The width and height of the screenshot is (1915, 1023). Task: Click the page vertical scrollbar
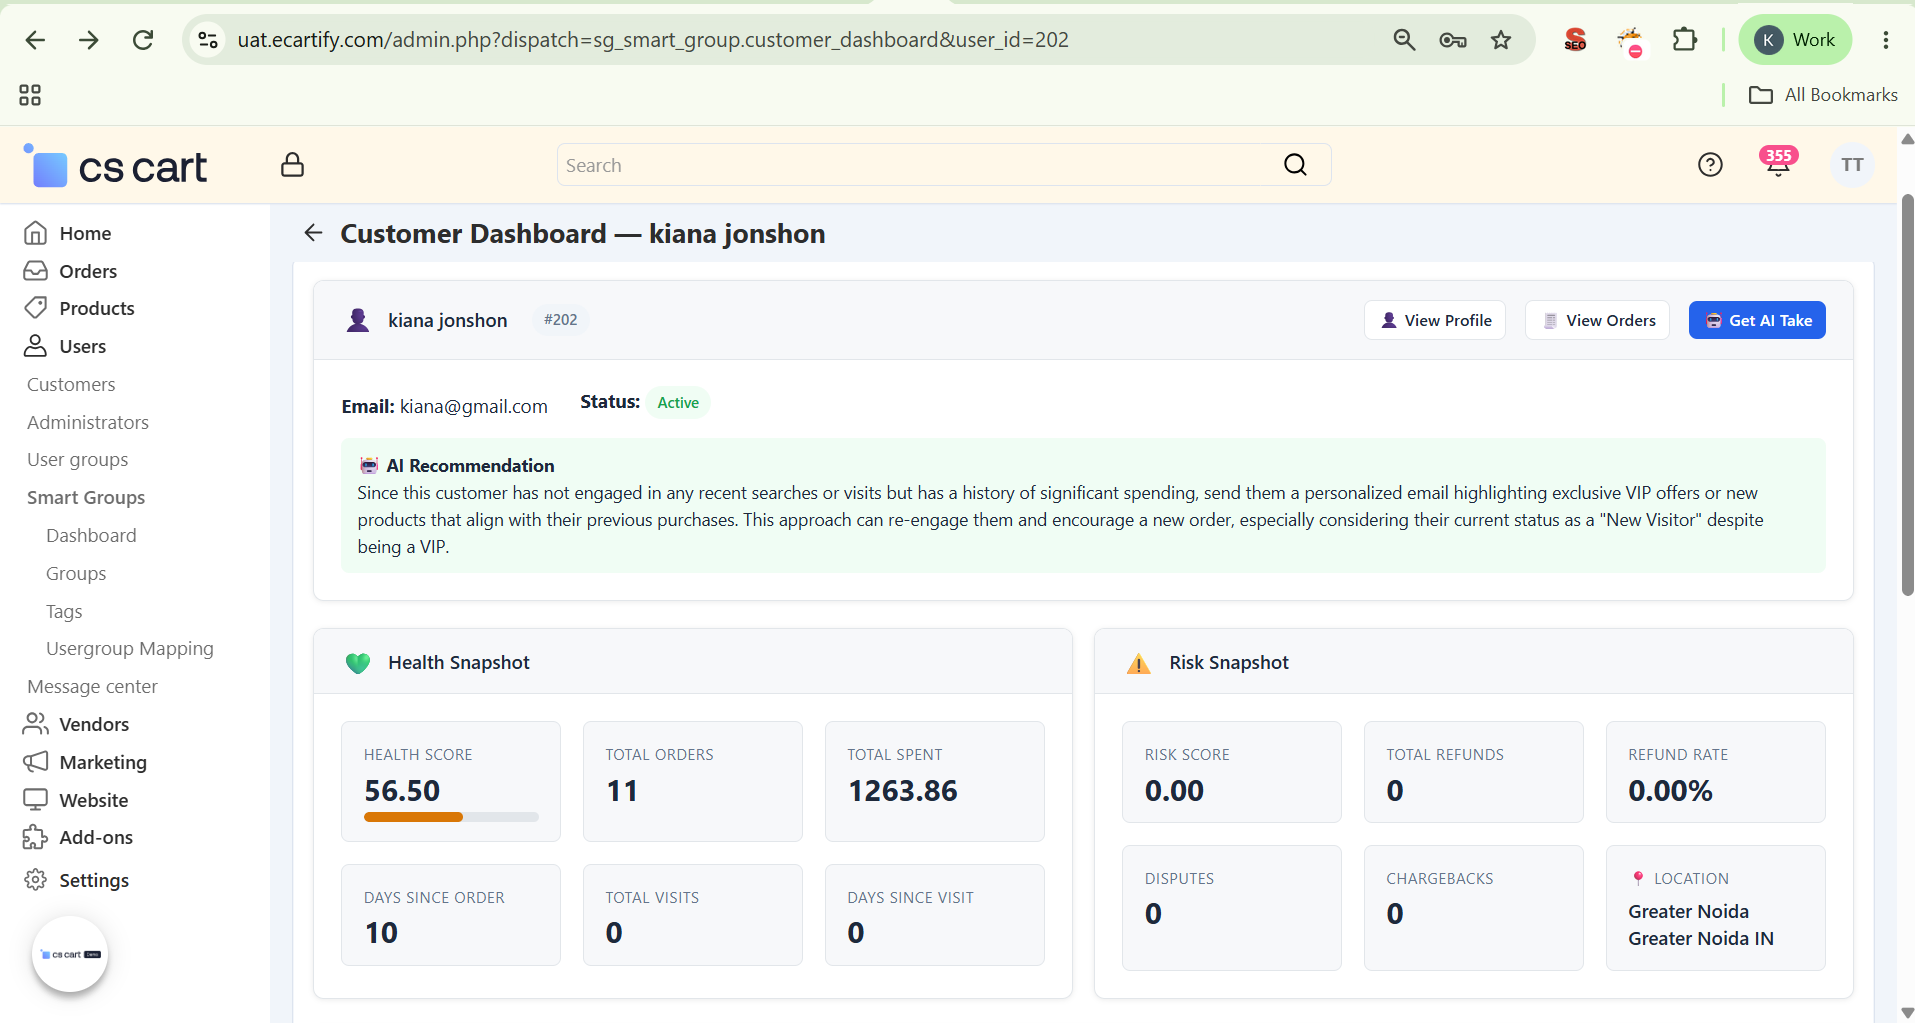pyautogui.click(x=1907, y=395)
